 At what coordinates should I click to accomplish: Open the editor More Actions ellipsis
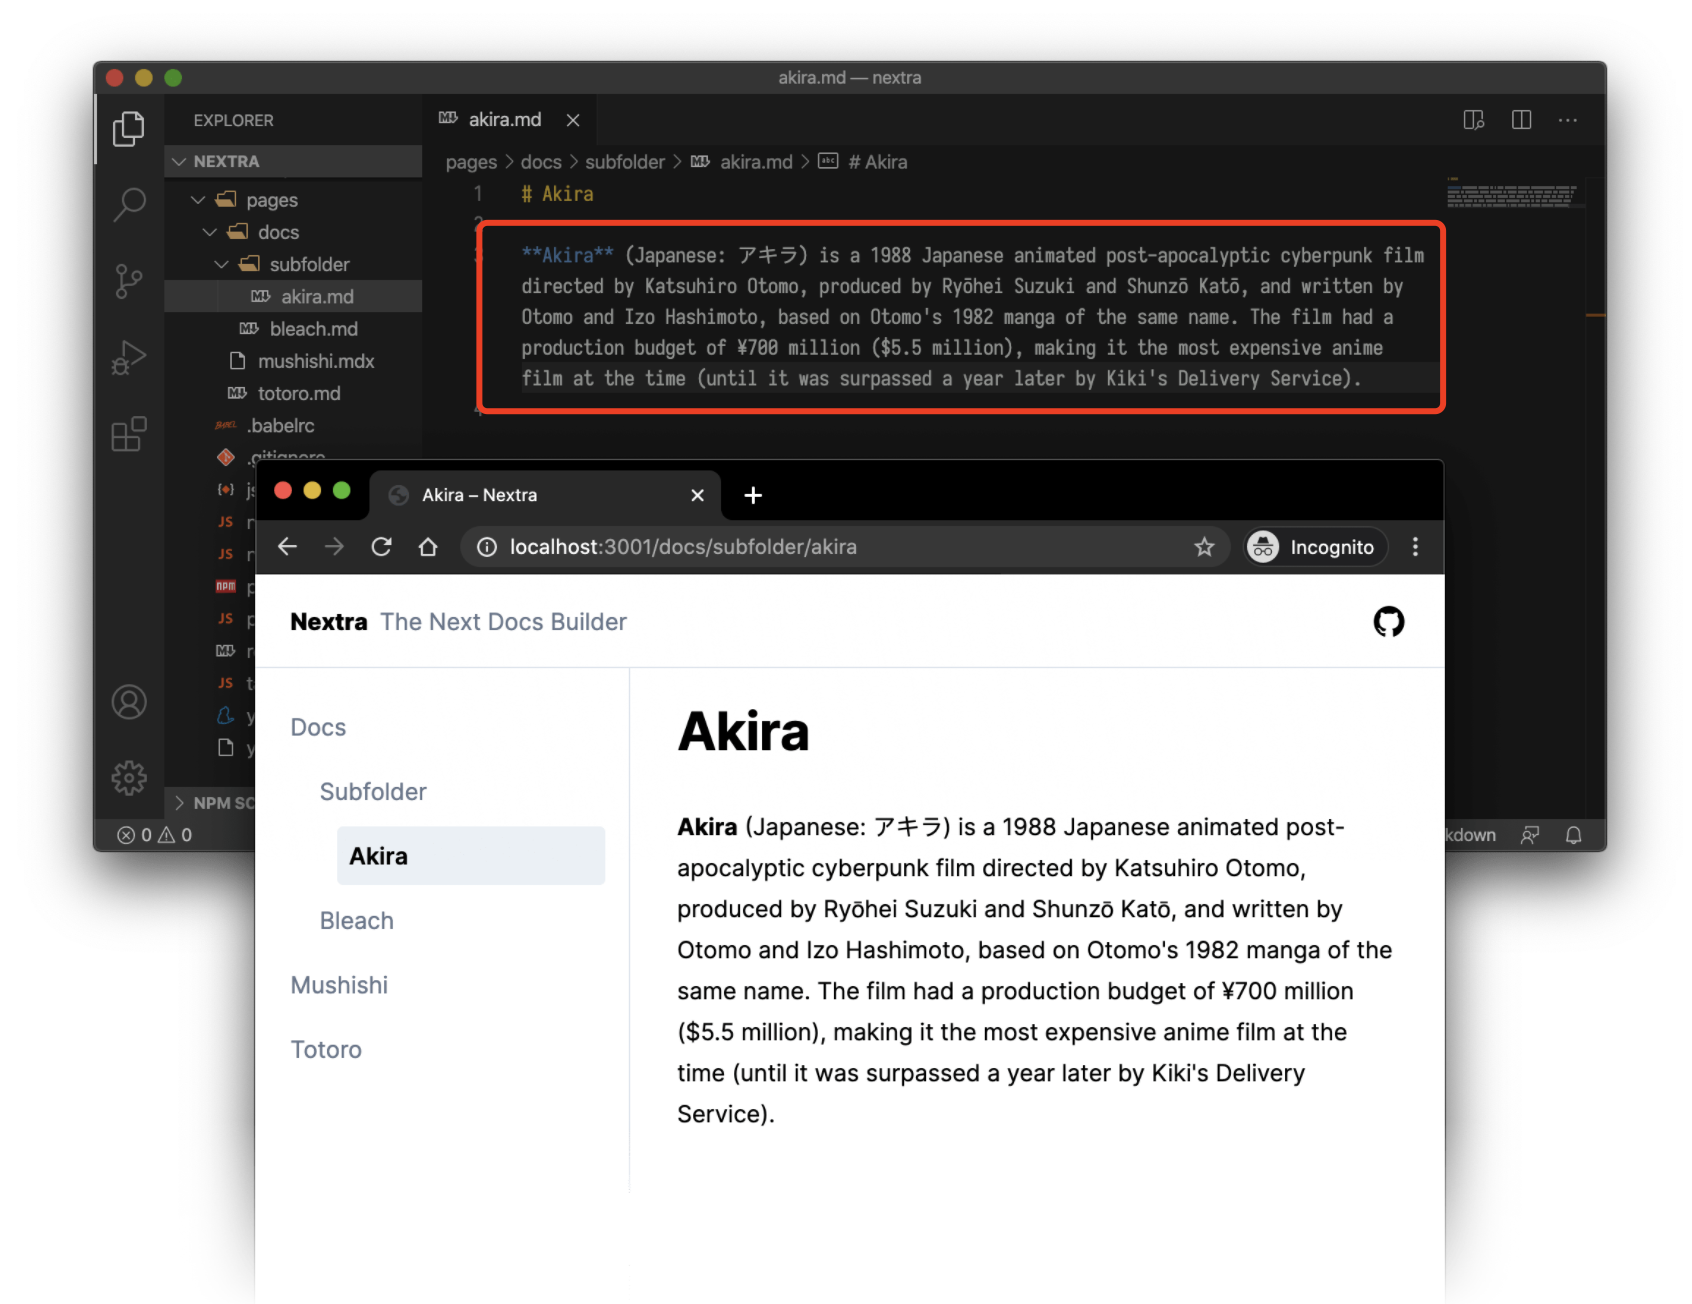(1567, 120)
